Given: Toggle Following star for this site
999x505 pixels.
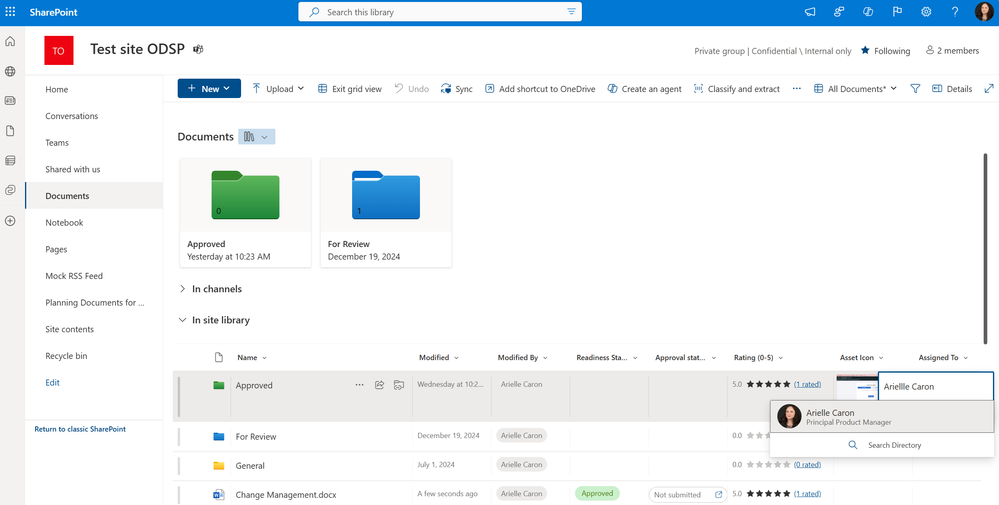Looking at the screenshot, I should tap(885, 50).
